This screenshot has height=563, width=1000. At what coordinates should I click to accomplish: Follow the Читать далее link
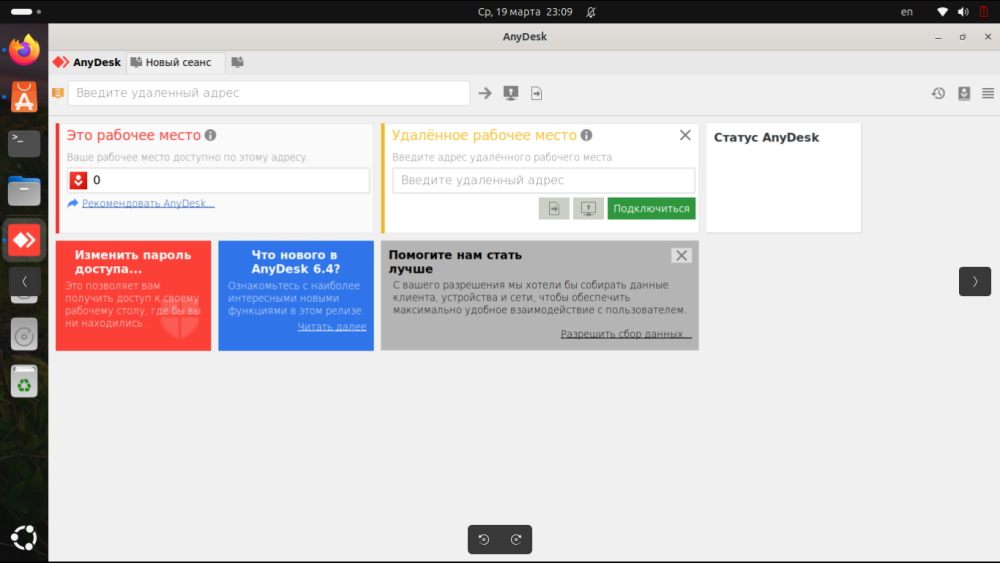click(x=332, y=326)
